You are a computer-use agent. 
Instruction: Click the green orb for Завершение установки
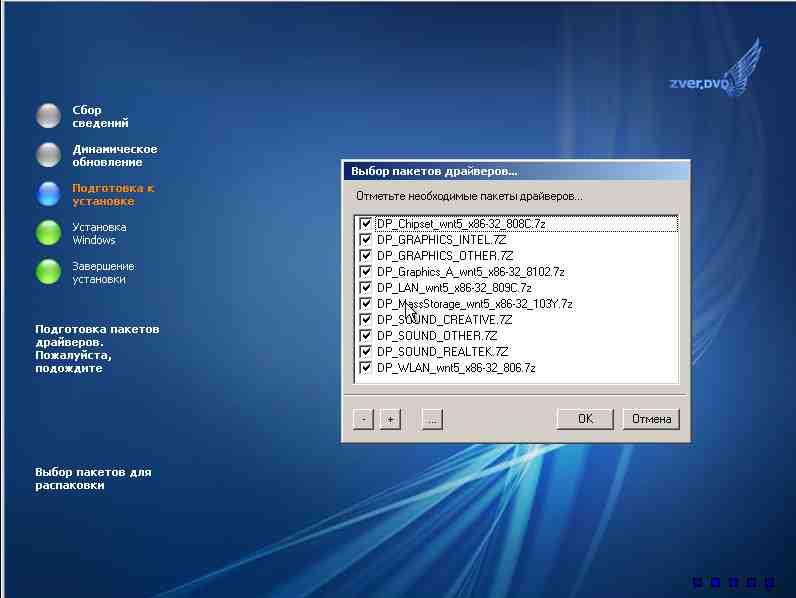pos(48,272)
